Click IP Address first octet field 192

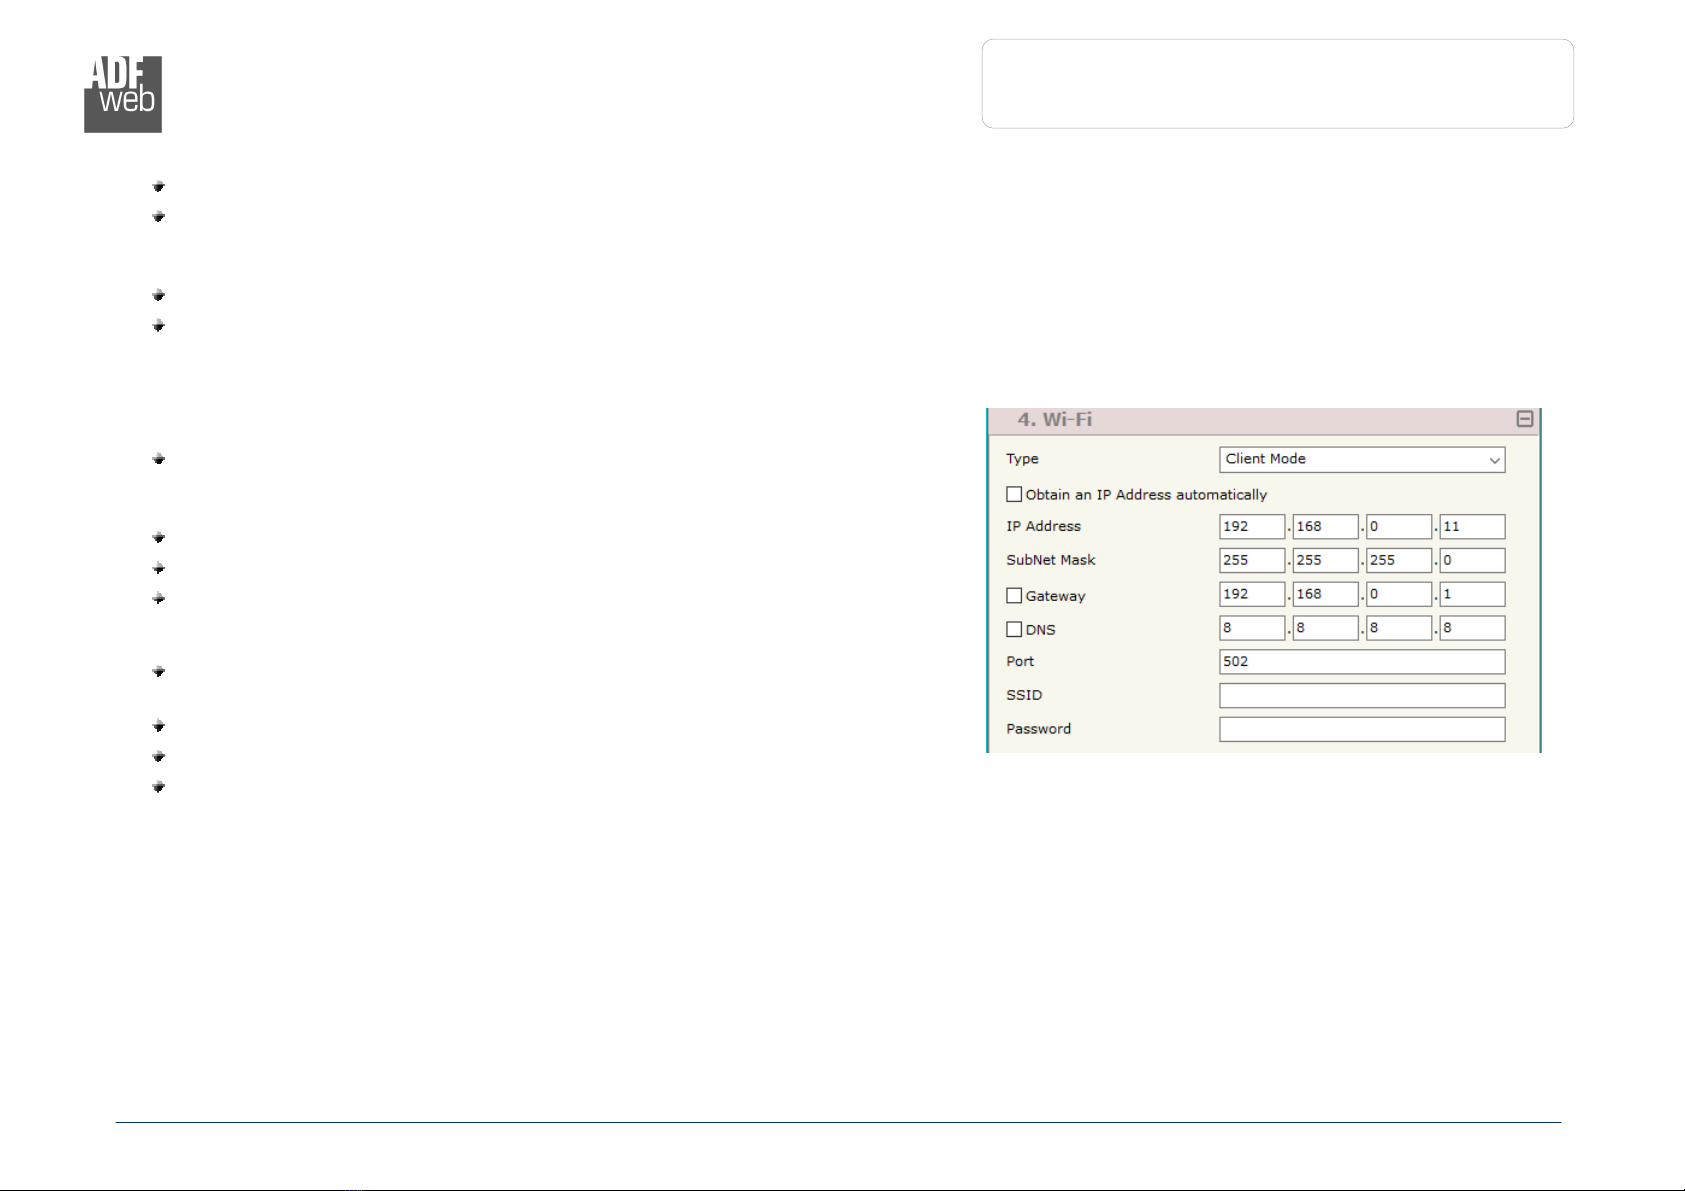point(1252,527)
